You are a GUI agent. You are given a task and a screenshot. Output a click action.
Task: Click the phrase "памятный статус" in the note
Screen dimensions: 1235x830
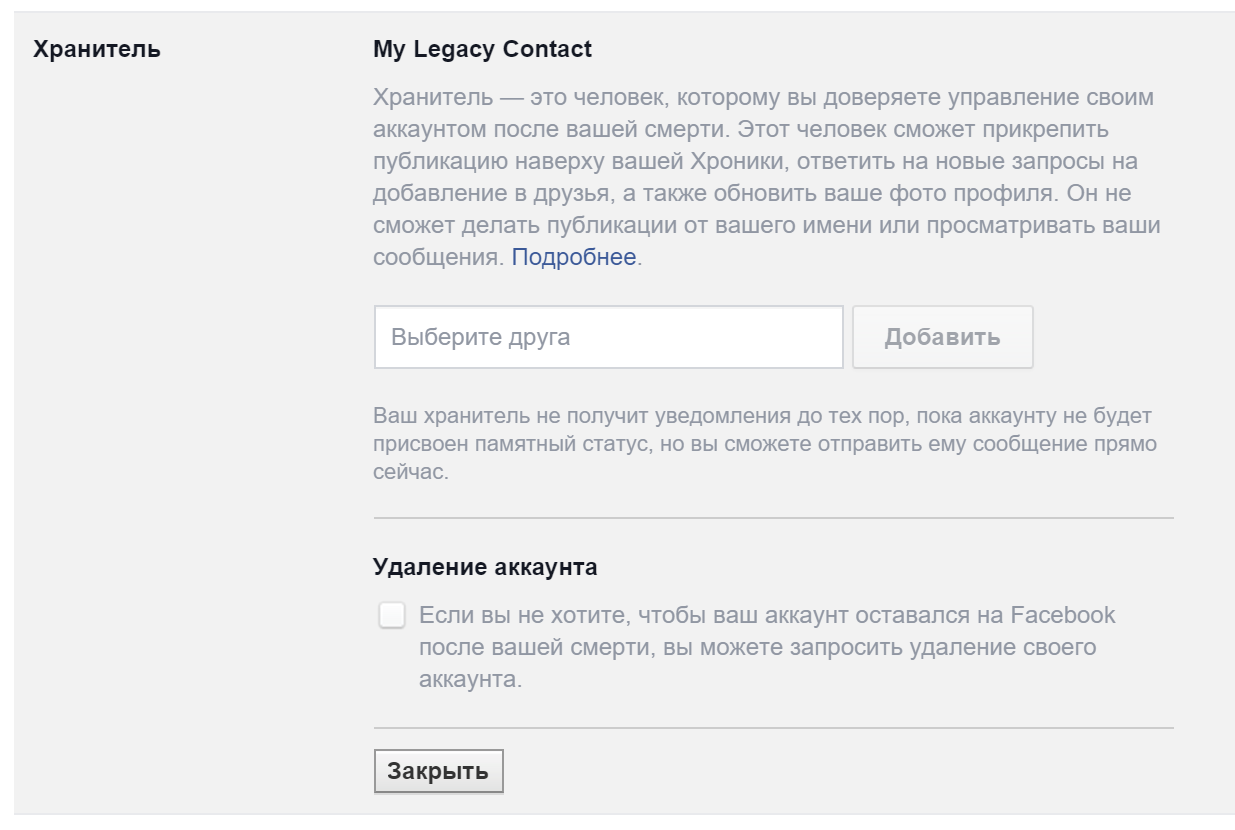(x=547, y=444)
